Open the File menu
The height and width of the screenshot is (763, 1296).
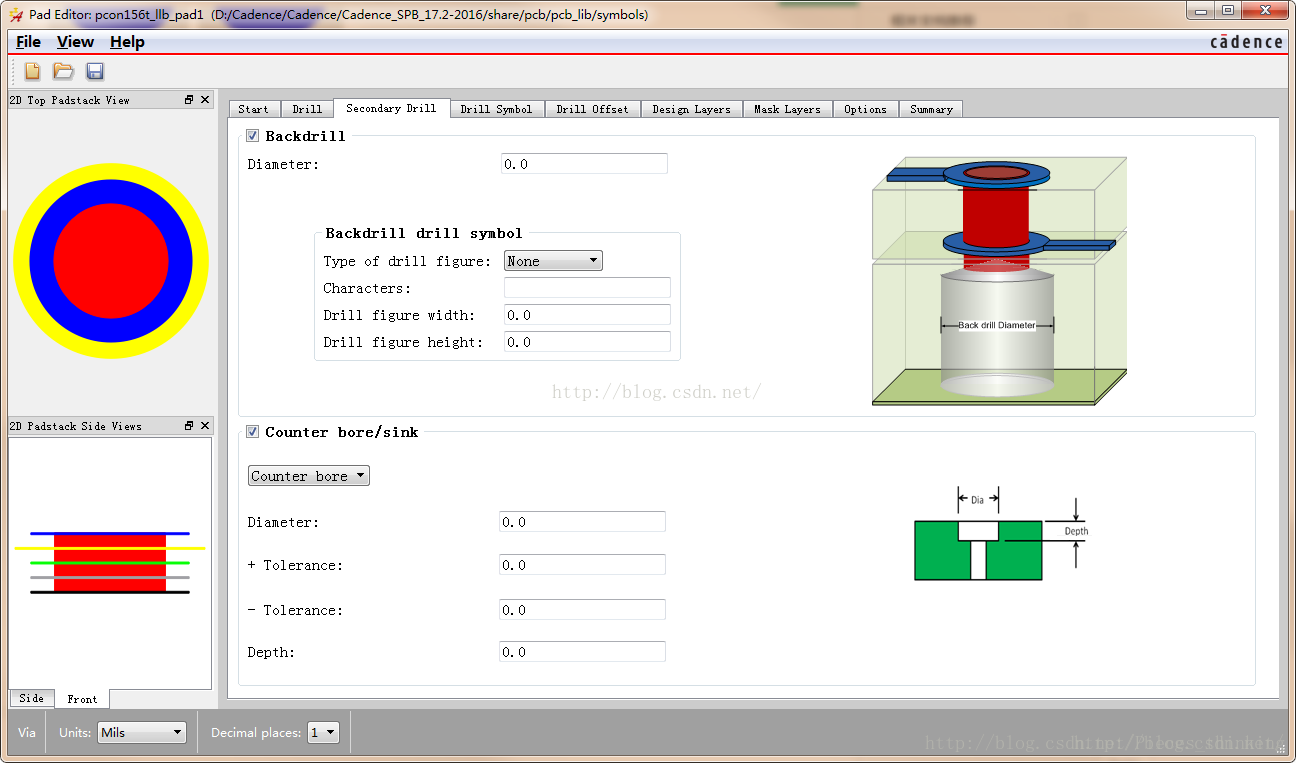click(29, 42)
